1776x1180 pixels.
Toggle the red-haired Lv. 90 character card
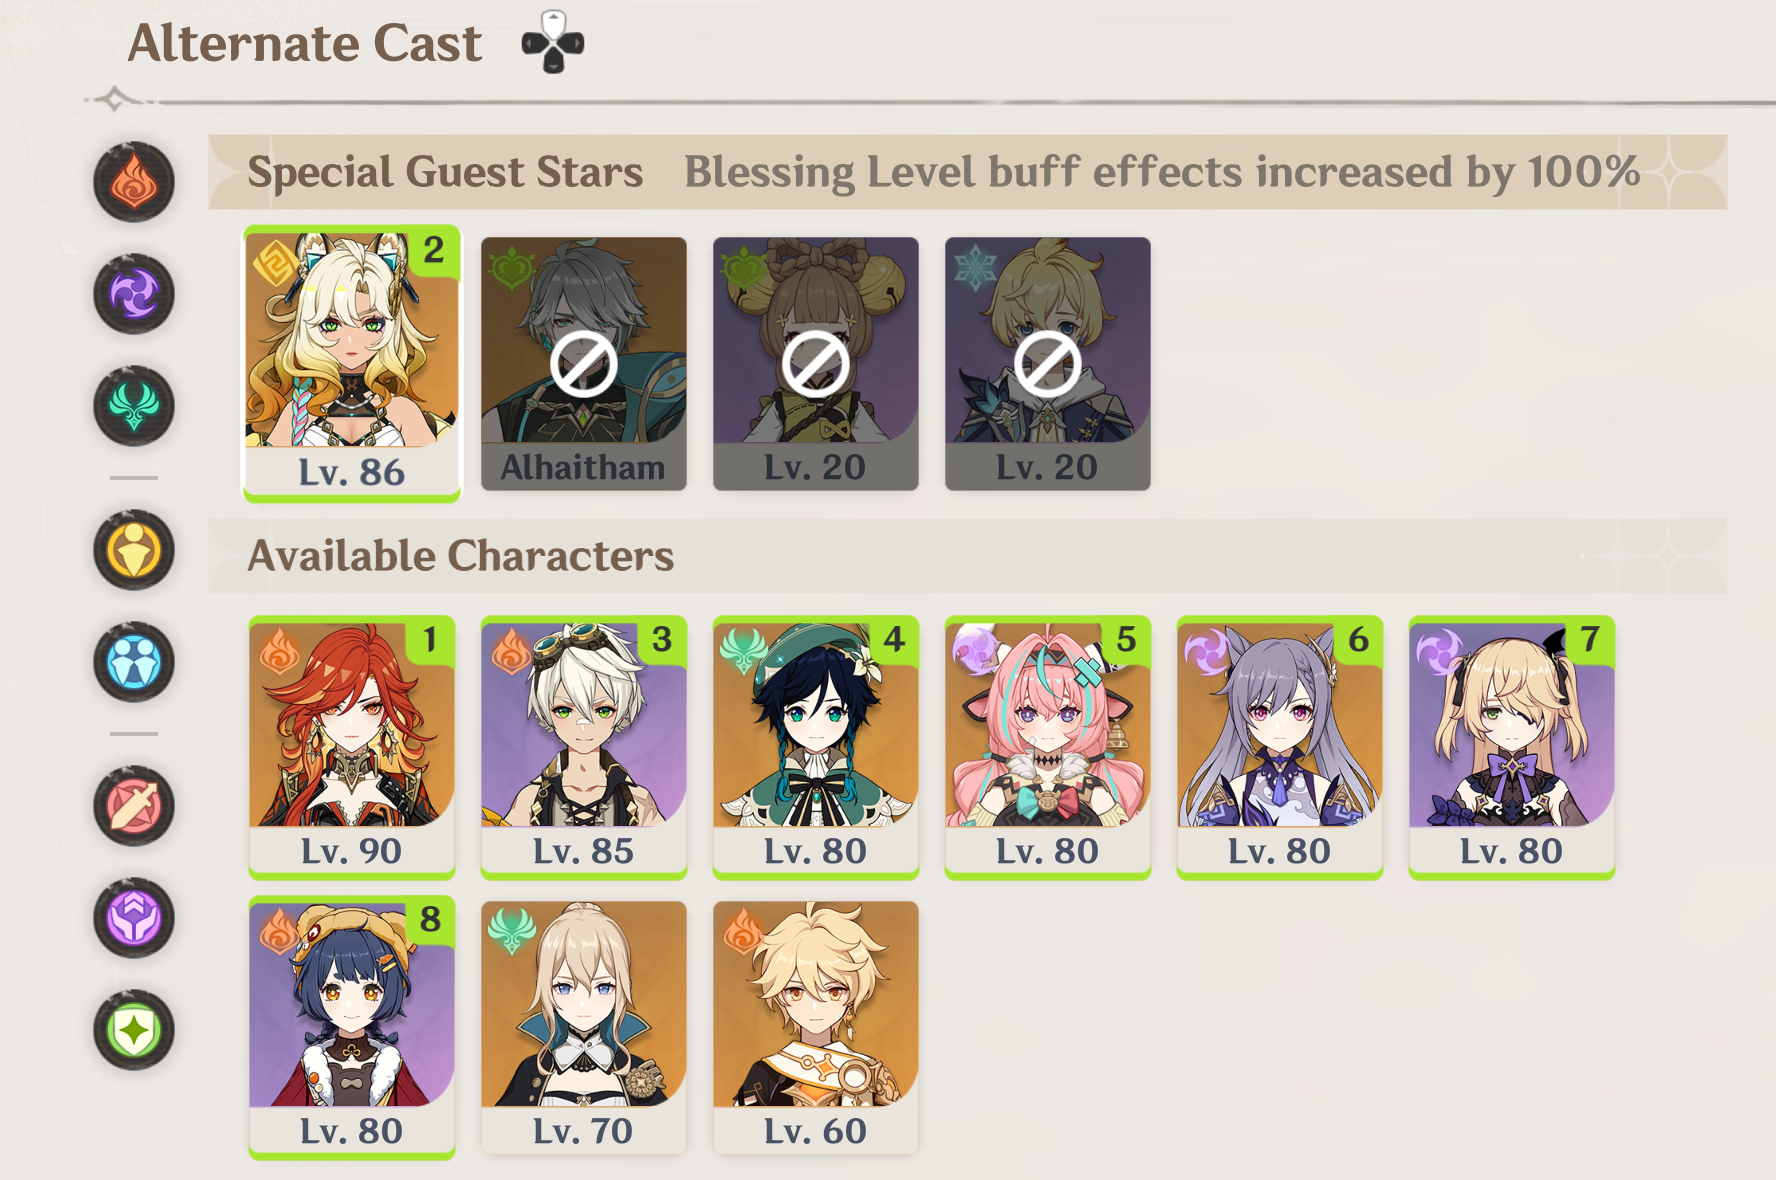pyautogui.click(x=352, y=748)
